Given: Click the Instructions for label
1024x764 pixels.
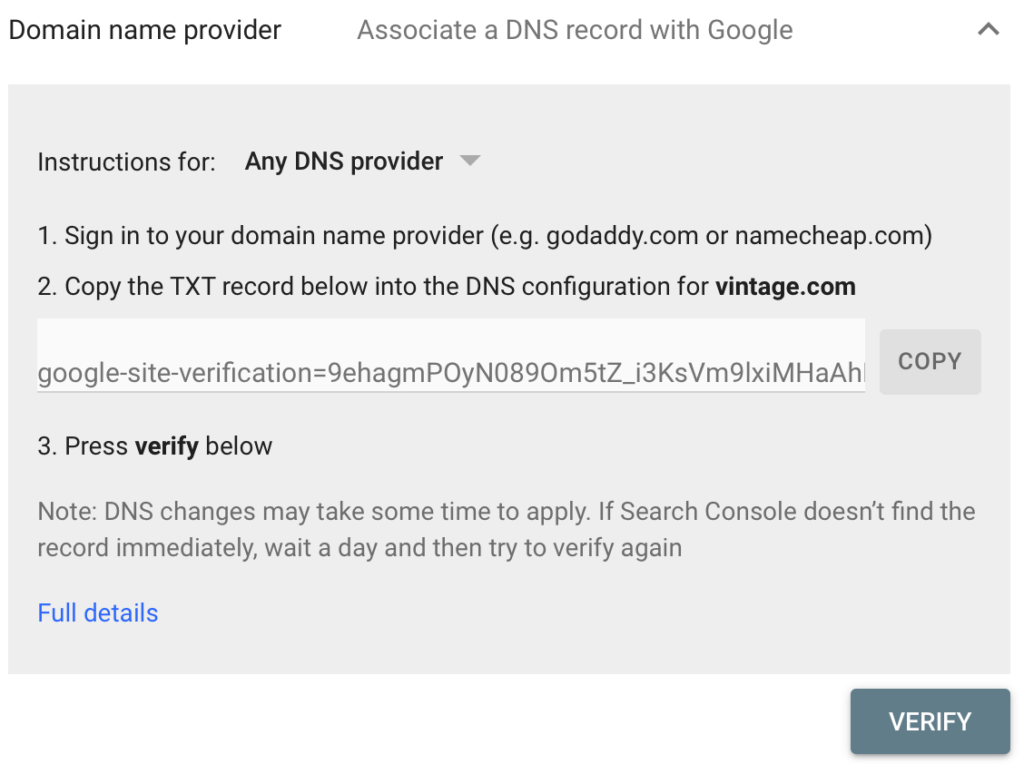Looking at the screenshot, I should tap(126, 162).
